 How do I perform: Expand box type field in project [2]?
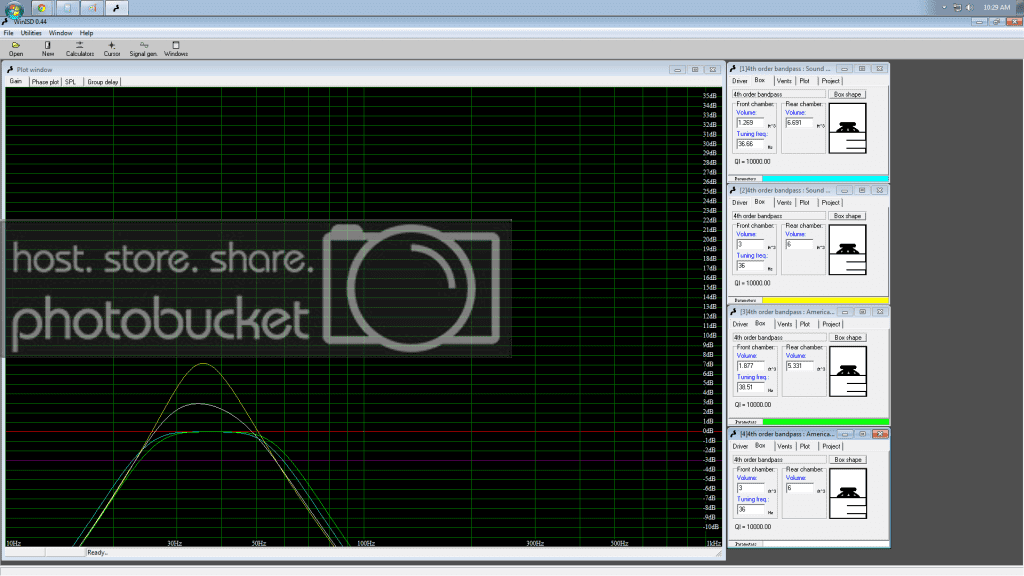click(778, 216)
